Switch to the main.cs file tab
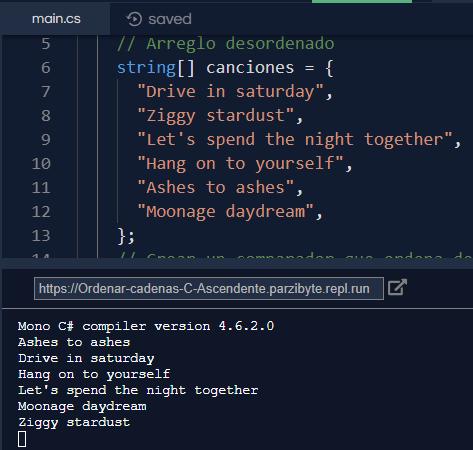 [56, 19]
